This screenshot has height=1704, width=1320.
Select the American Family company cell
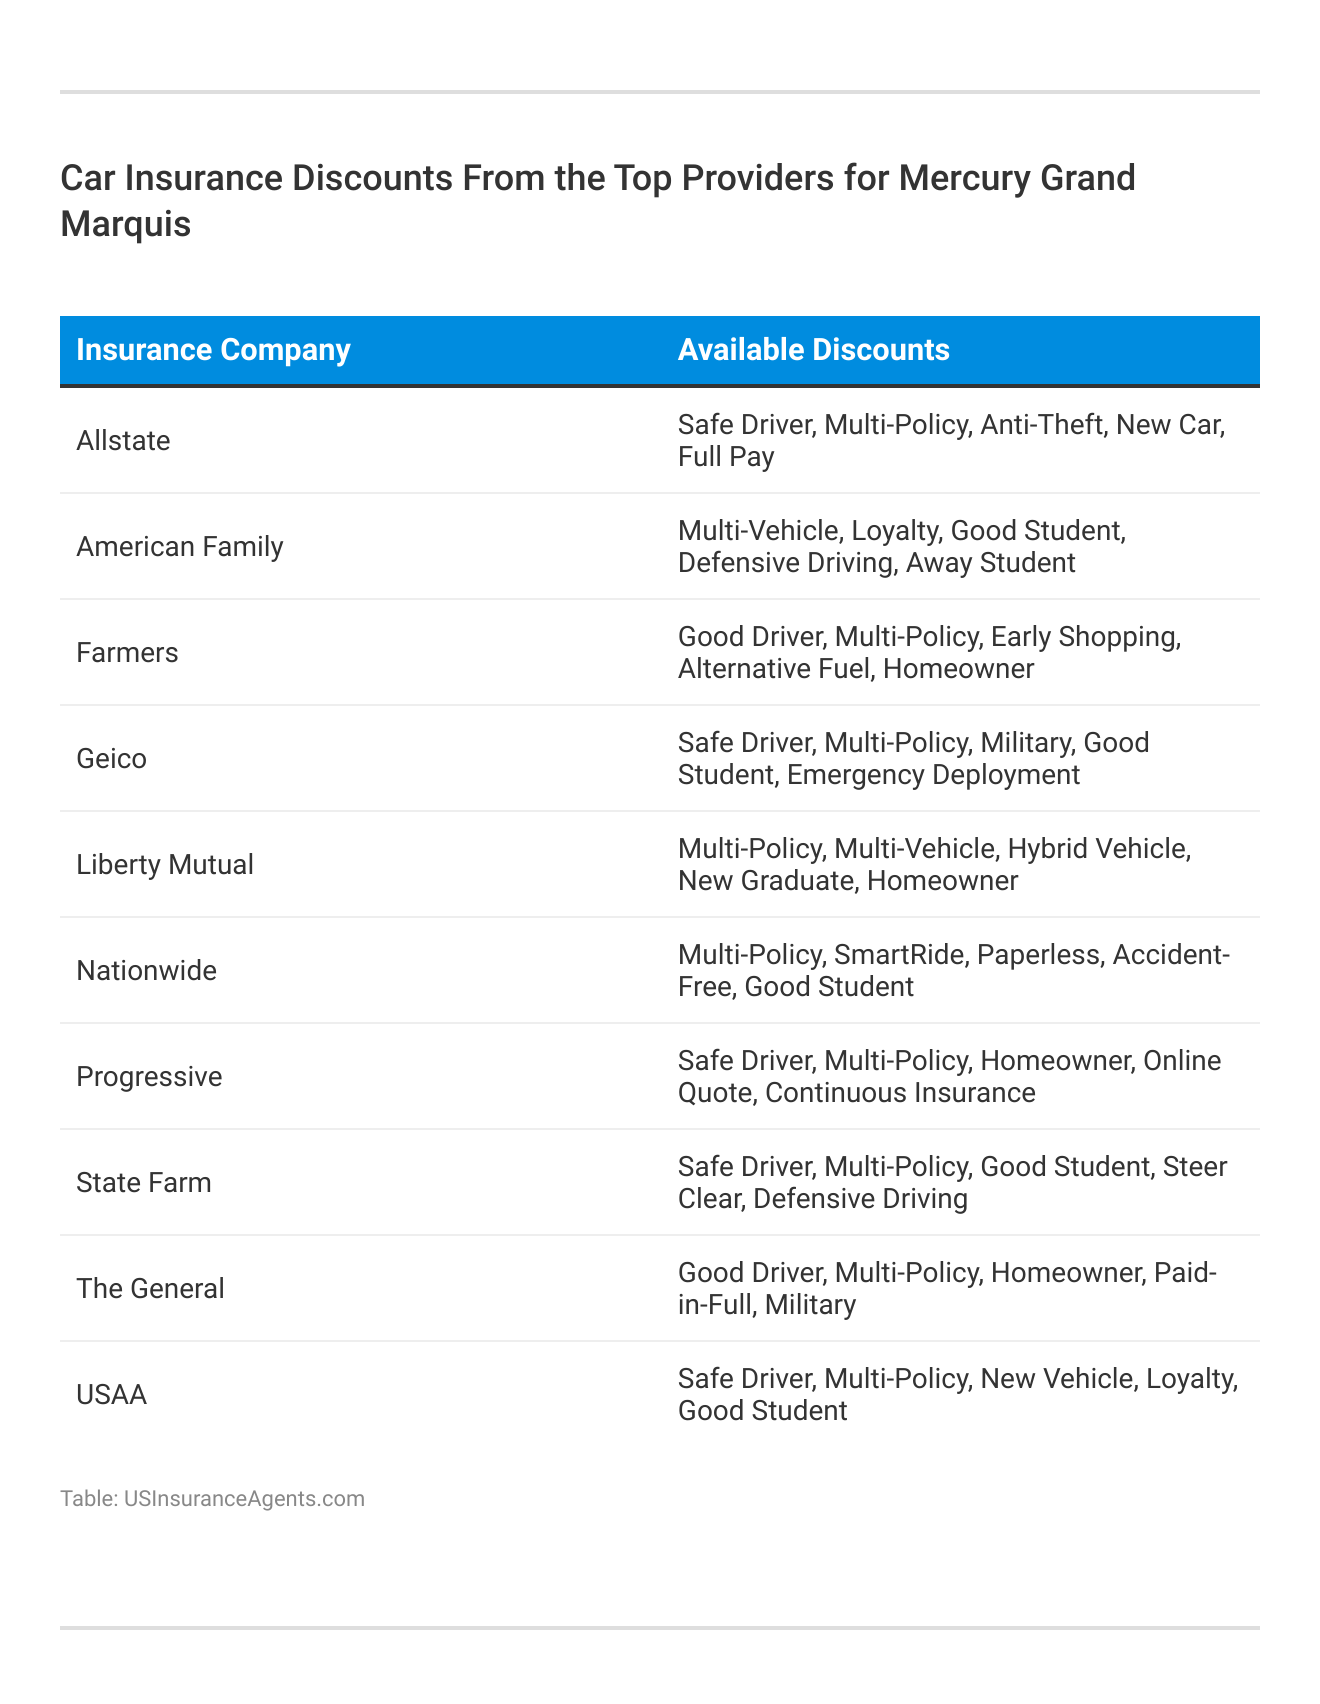click(180, 547)
